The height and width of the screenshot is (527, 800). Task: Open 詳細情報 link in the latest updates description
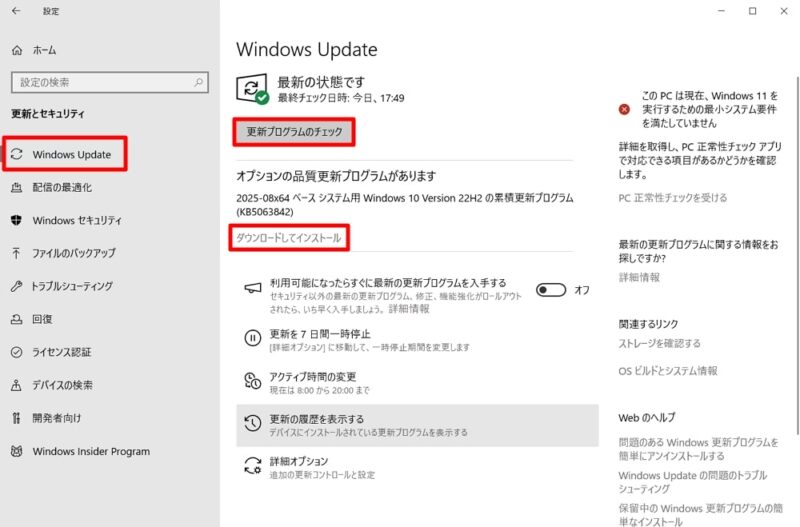coord(409,309)
